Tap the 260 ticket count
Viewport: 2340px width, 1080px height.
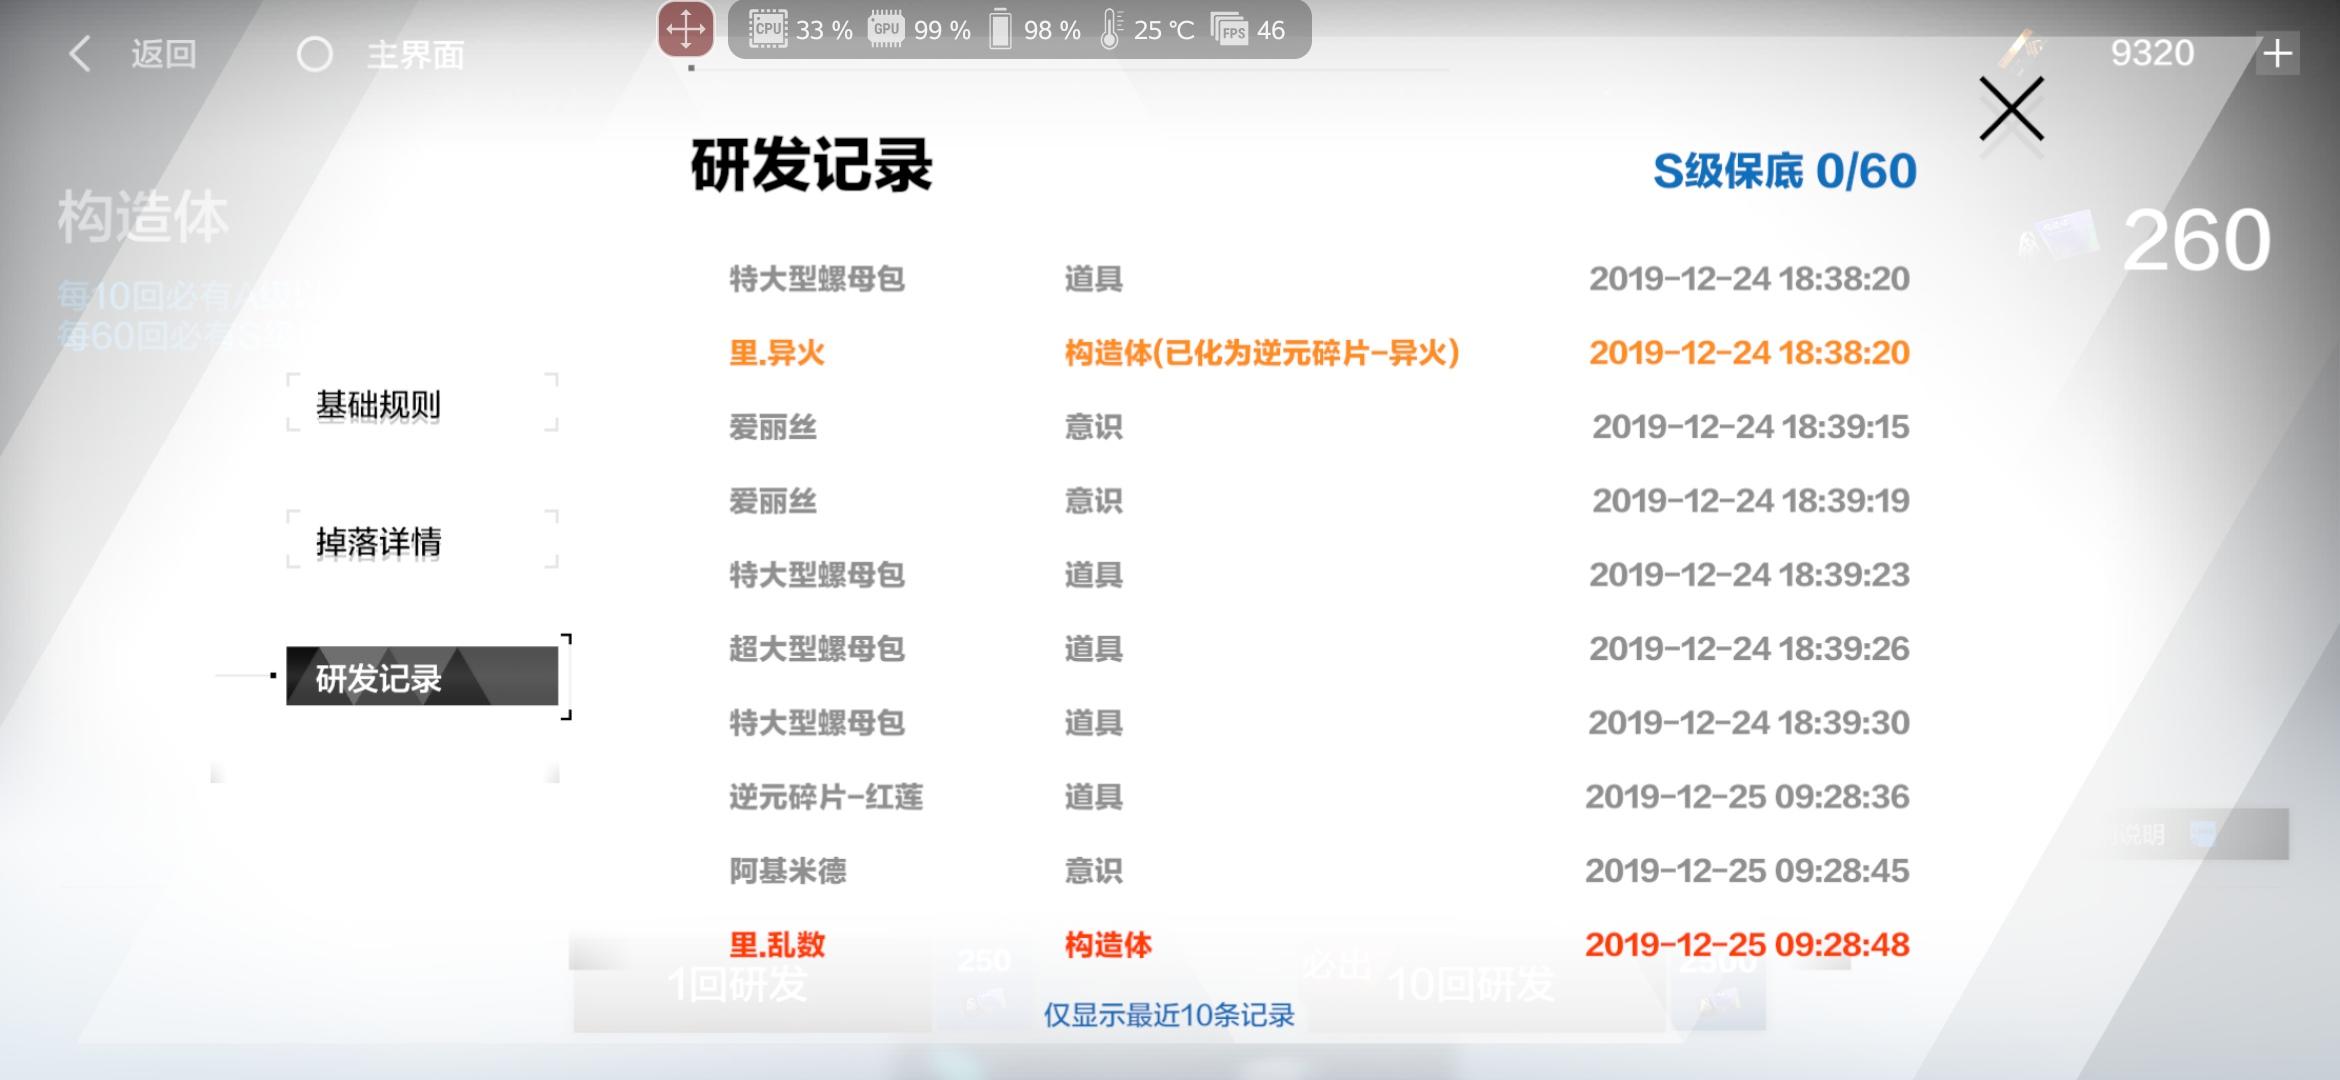click(2196, 240)
